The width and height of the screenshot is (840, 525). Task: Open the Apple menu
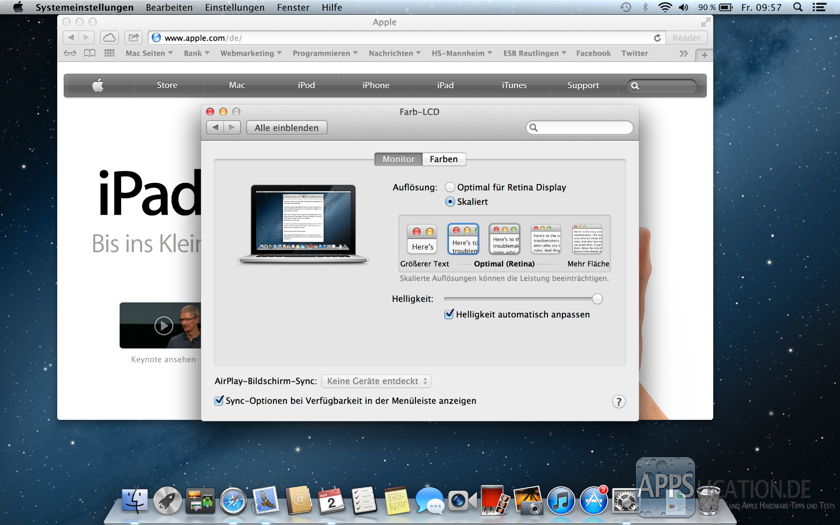(x=18, y=7)
